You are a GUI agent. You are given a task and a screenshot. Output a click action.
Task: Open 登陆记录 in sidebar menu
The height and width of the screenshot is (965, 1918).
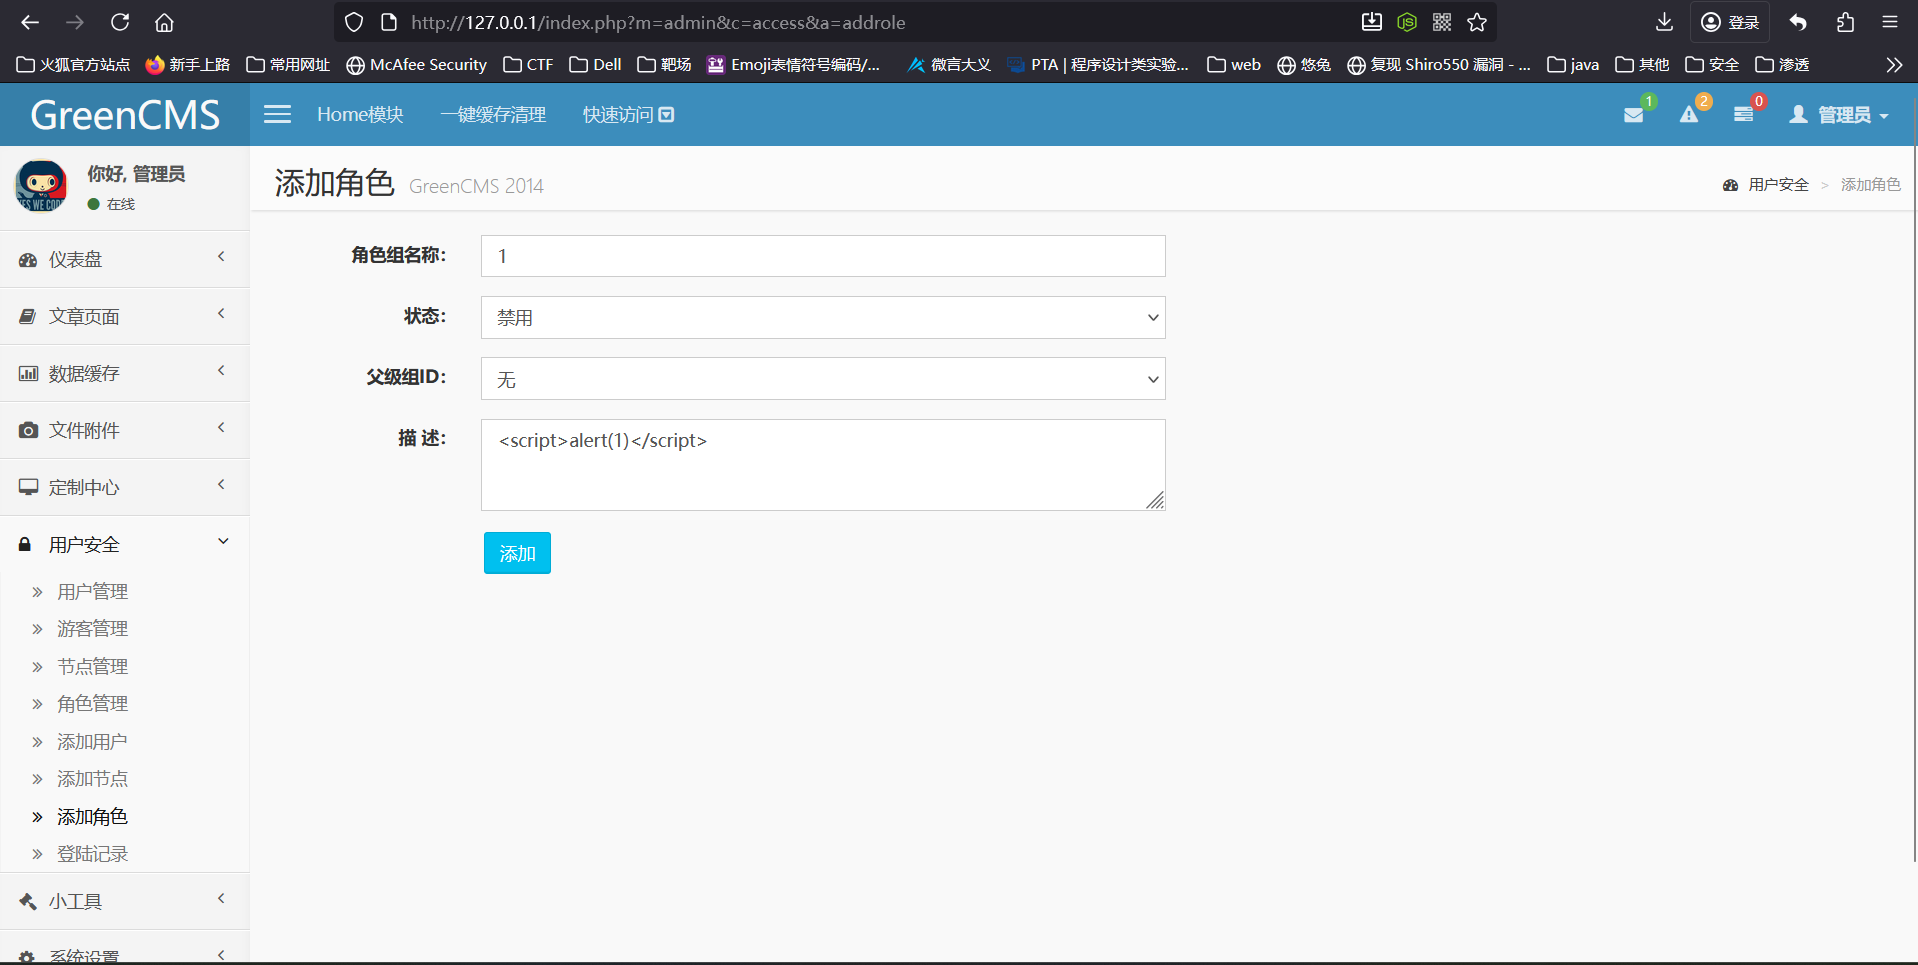click(x=92, y=854)
